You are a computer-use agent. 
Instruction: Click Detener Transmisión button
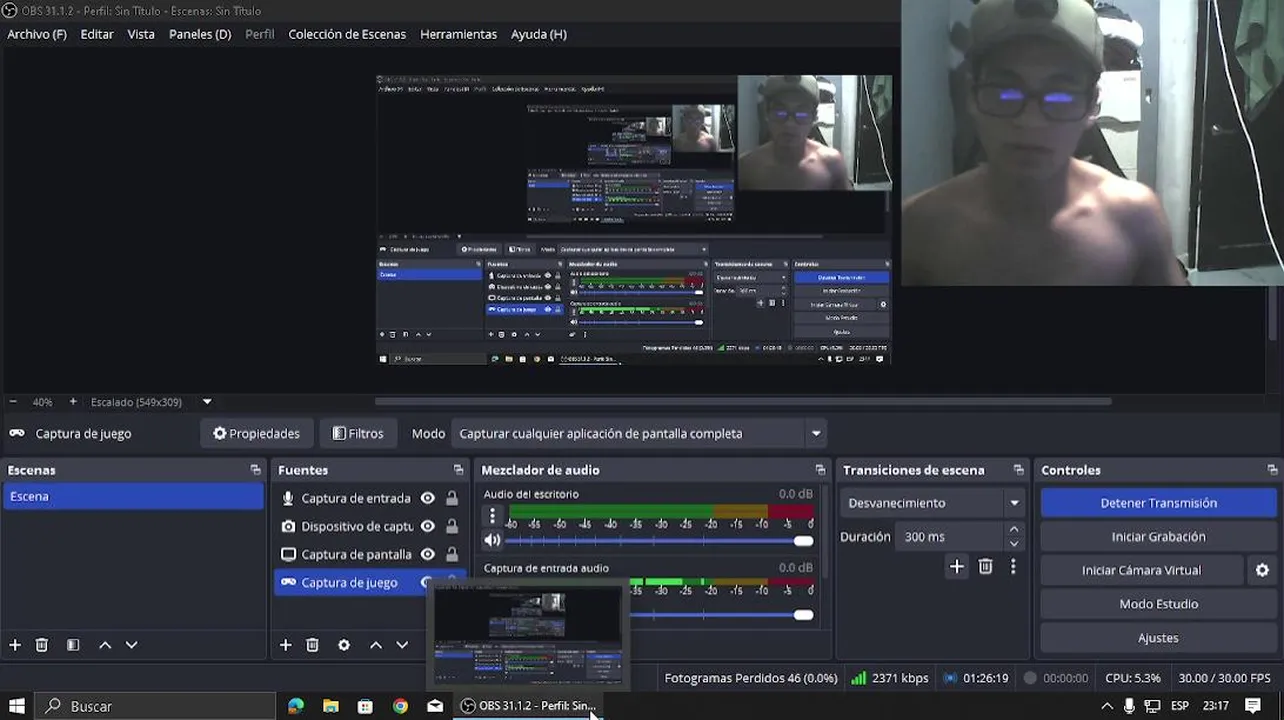1158,503
